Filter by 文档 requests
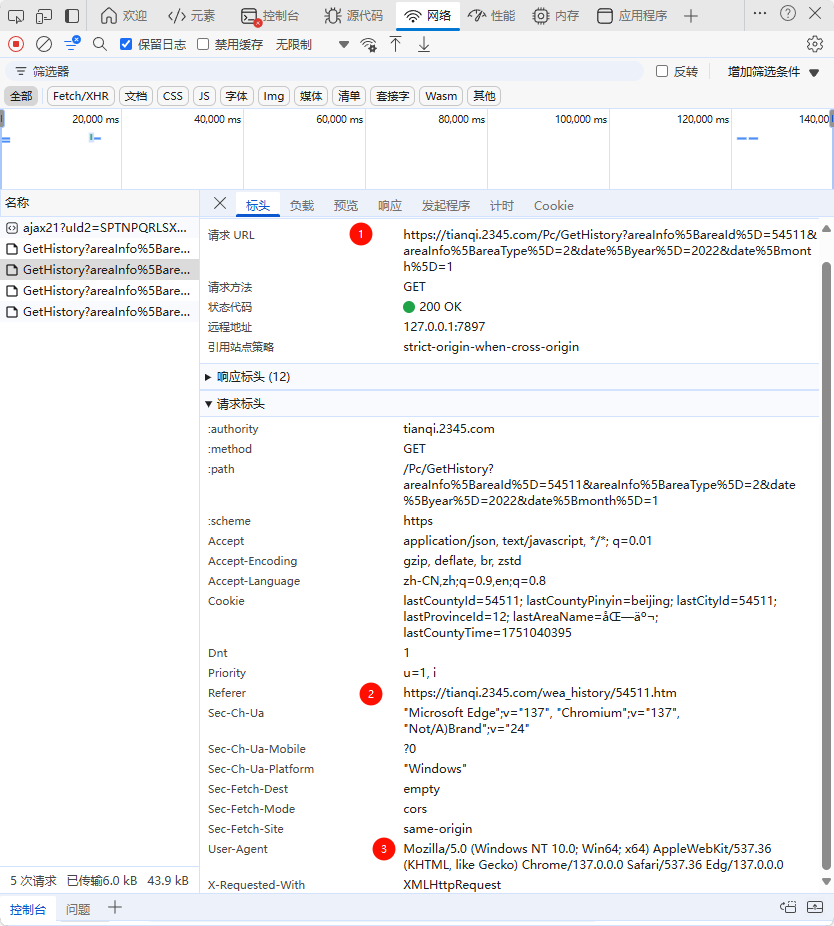 tap(136, 96)
